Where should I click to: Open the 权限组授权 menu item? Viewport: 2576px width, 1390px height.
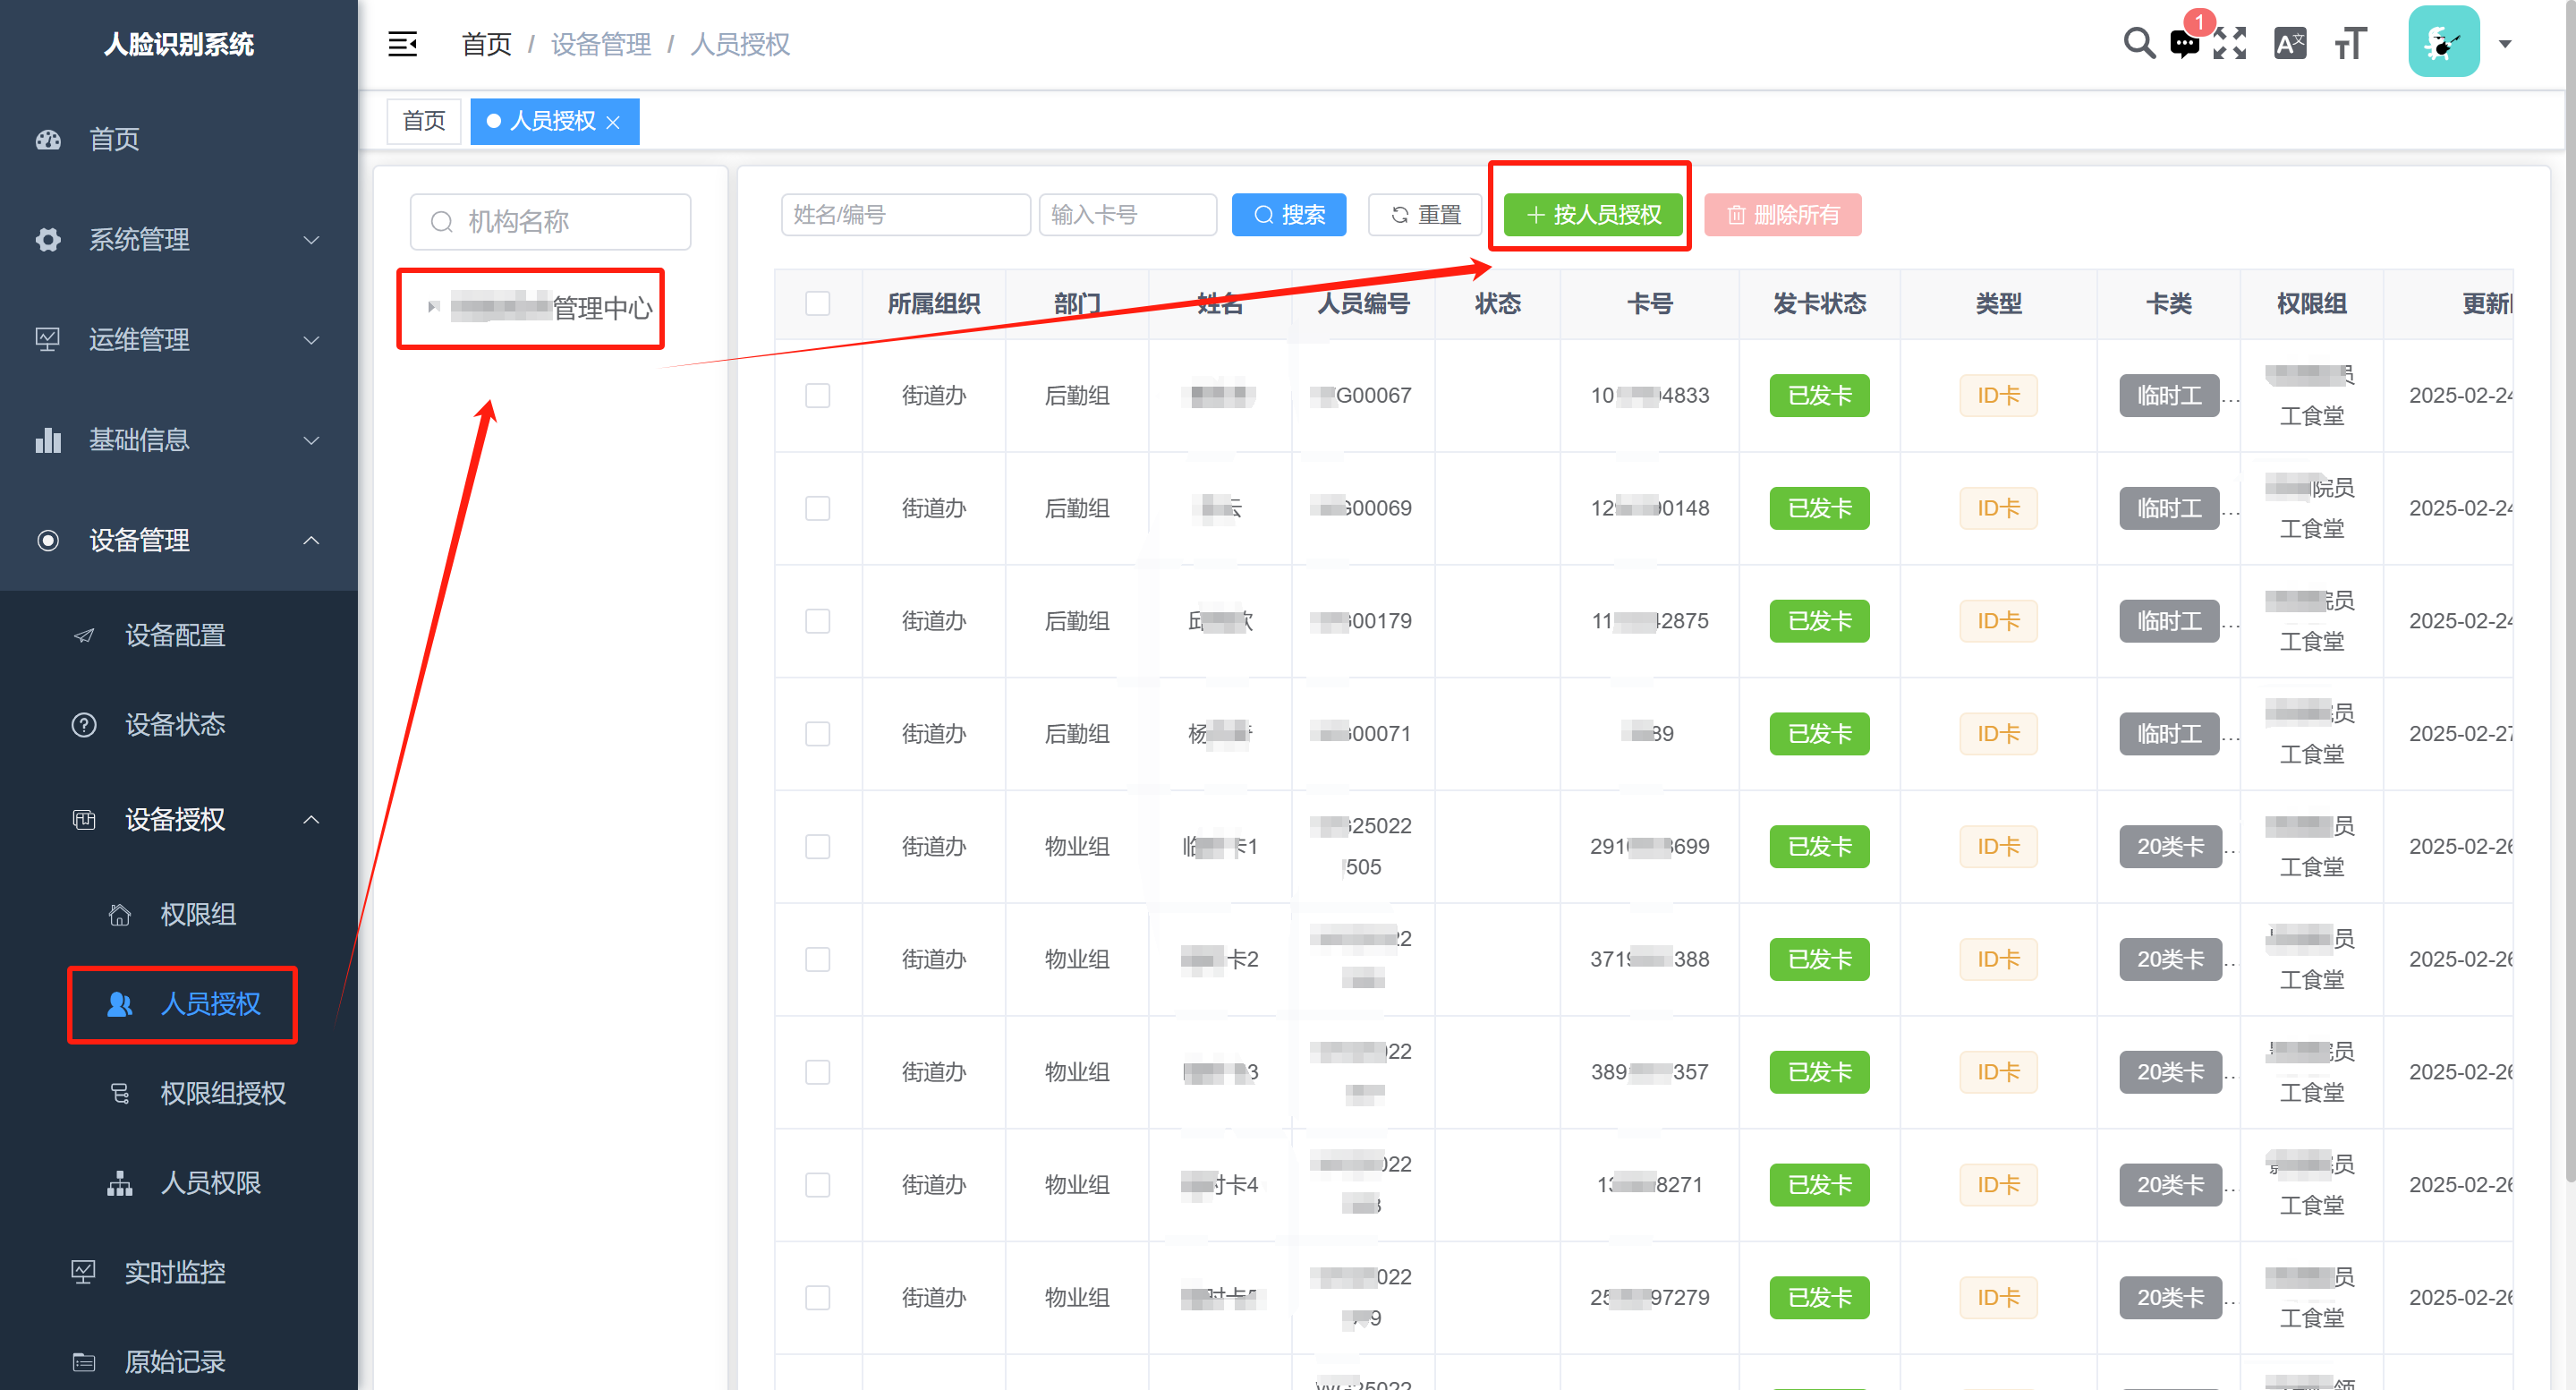(179, 1094)
